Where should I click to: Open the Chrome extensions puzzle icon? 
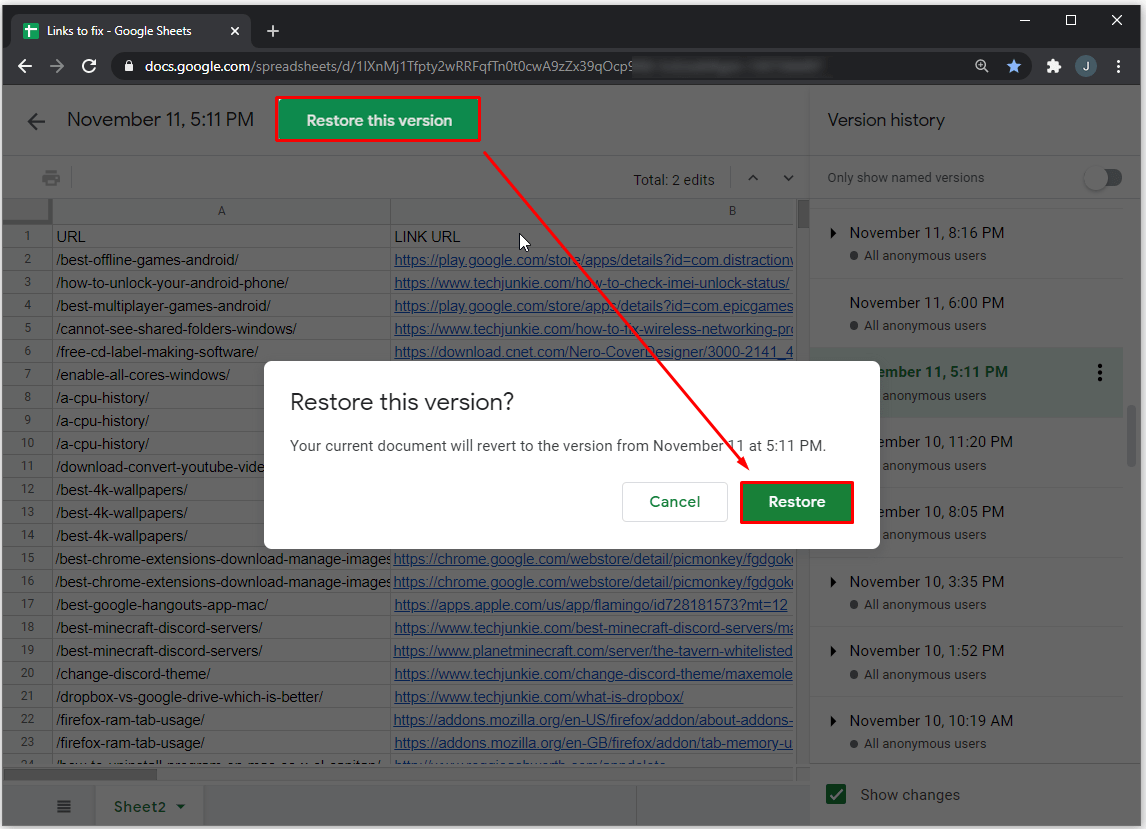click(x=1053, y=67)
